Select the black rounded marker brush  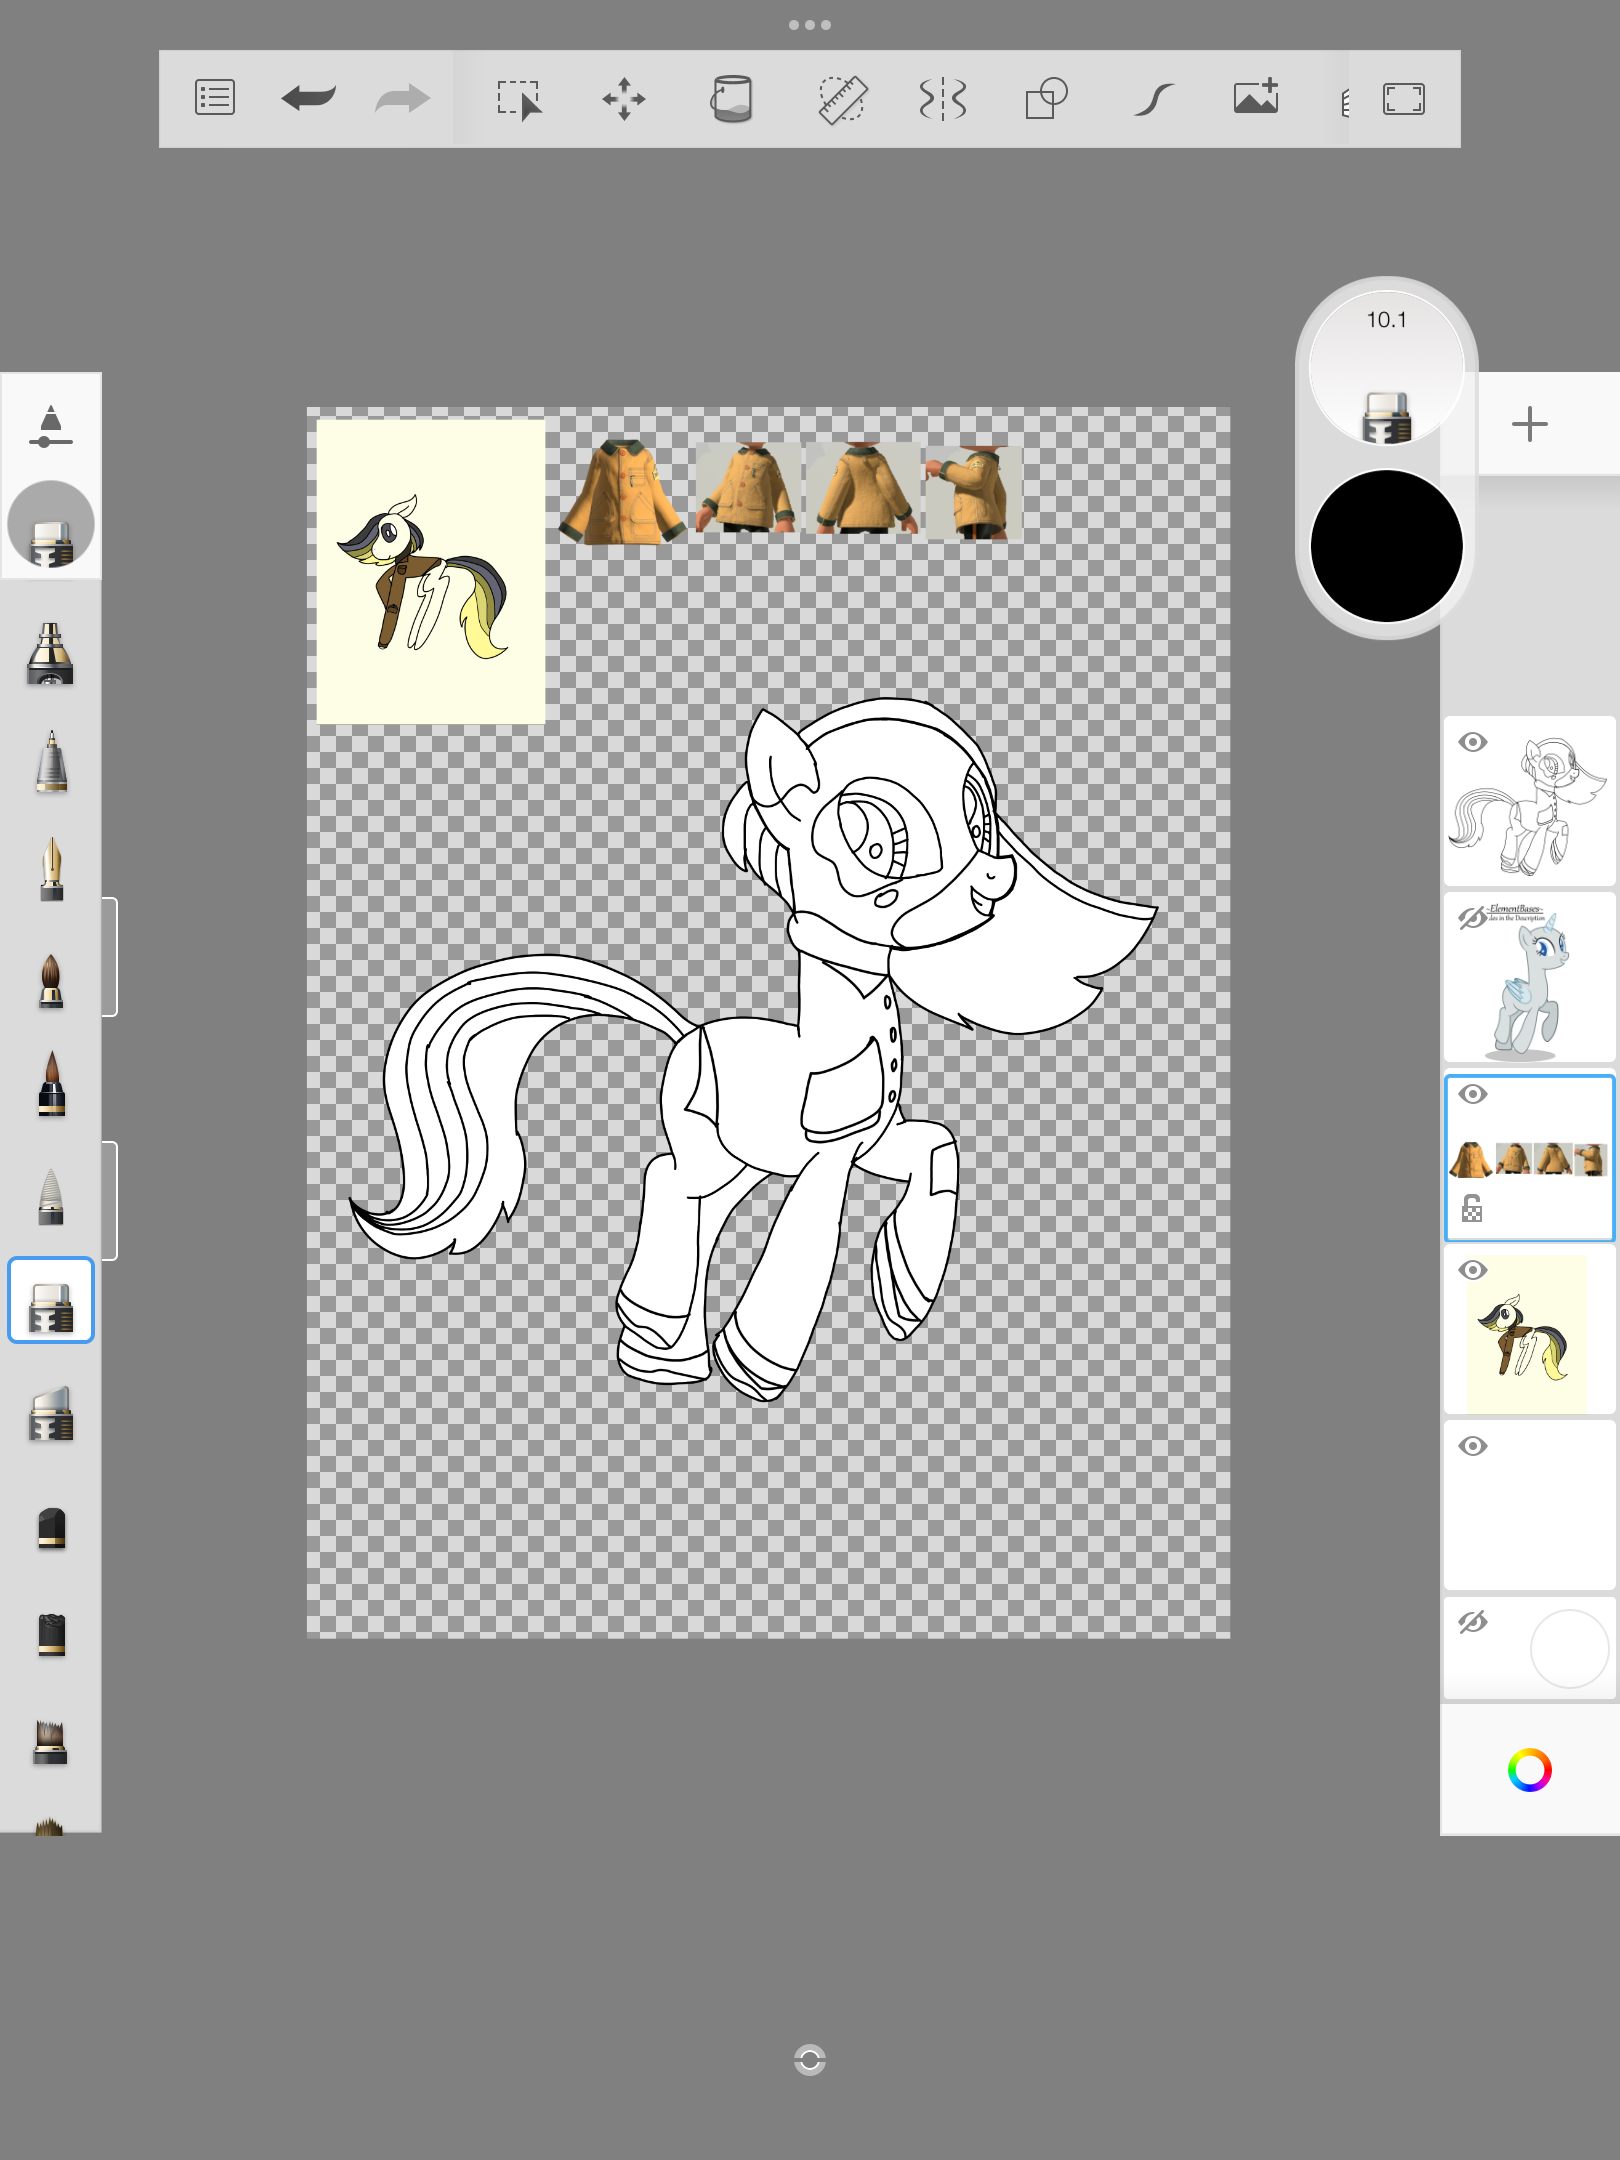[51, 1528]
